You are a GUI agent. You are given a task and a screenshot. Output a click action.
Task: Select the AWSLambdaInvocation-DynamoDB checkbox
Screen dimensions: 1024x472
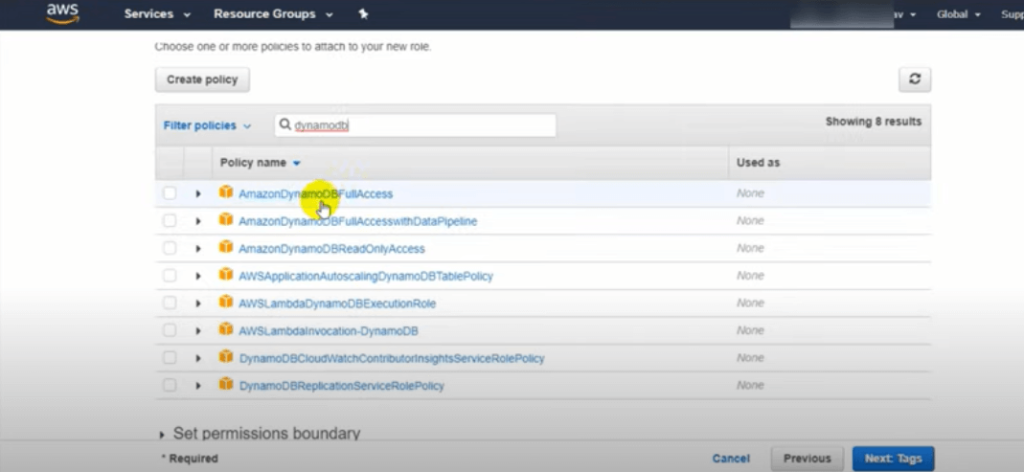point(170,330)
